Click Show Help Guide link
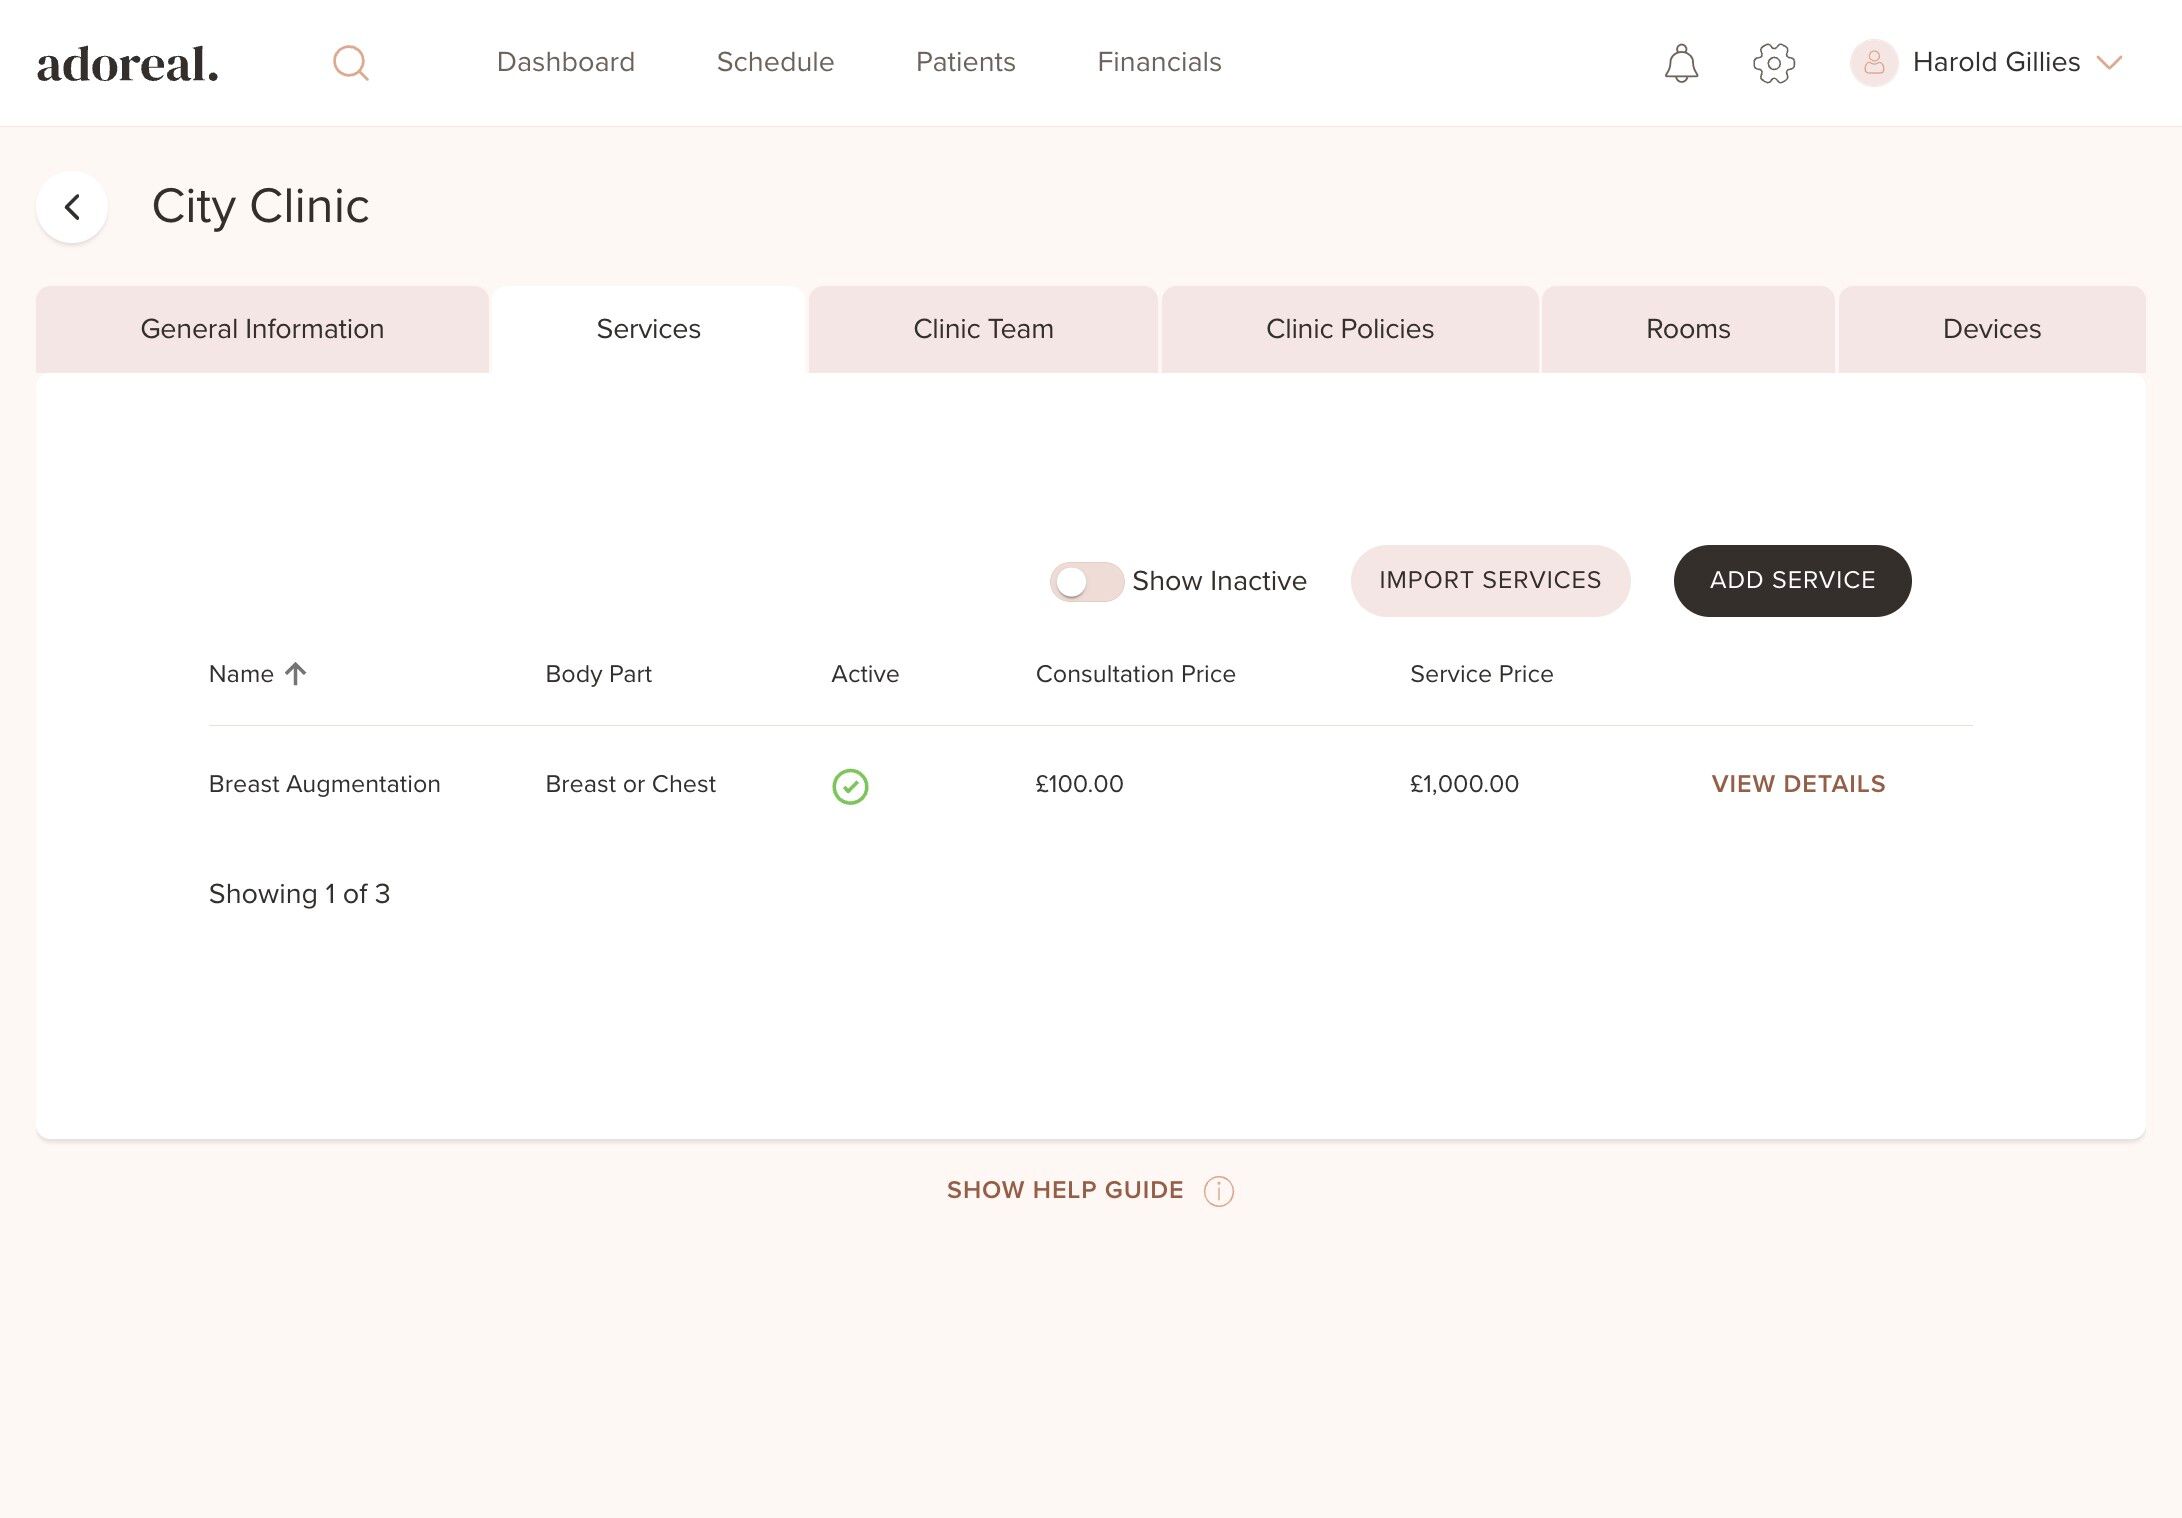Image resolution: width=2182 pixels, height=1518 pixels. (1064, 1190)
